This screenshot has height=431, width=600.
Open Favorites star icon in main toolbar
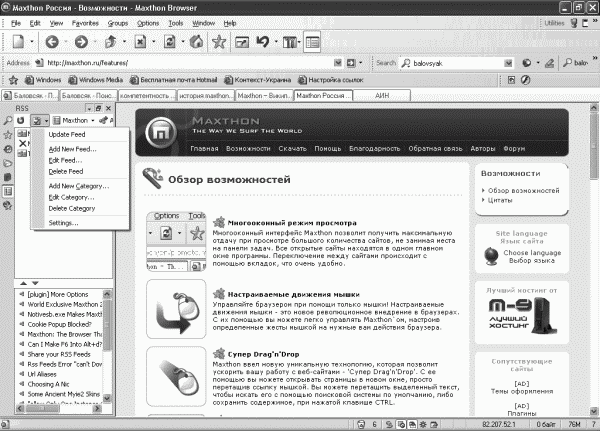coord(219,41)
